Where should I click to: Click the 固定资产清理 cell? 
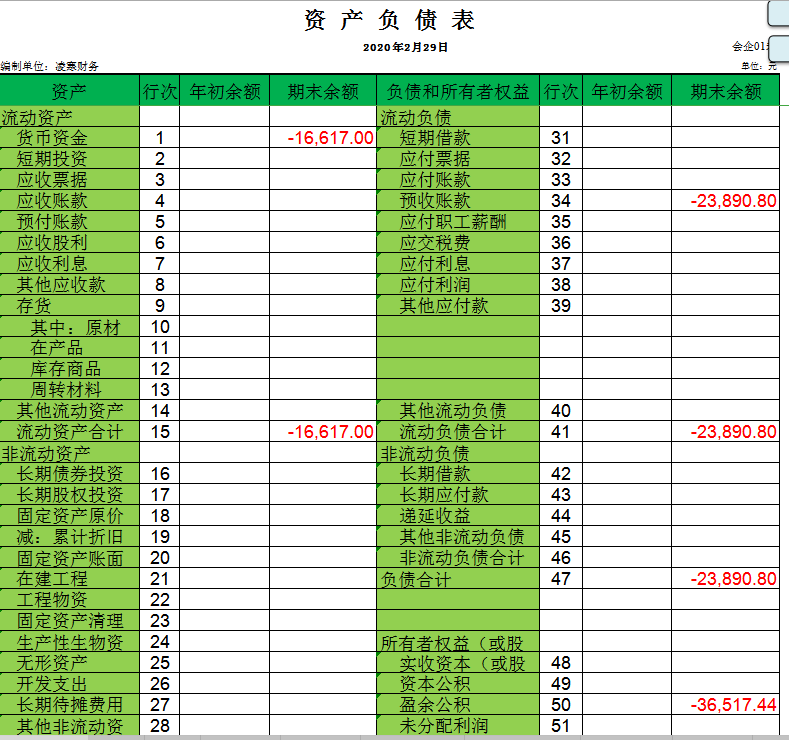click(x=69, y=621)
